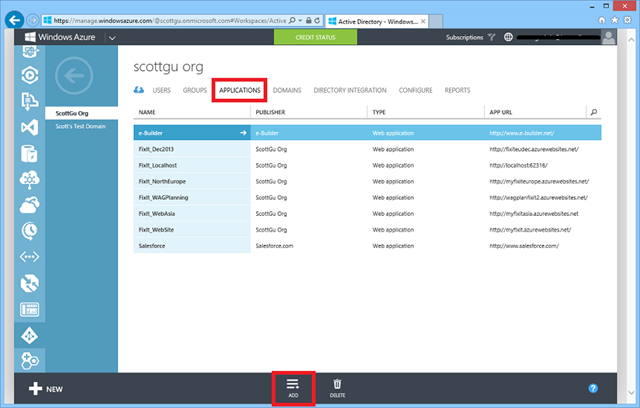Select the FixIt_WebAsia application row
Screen dimensions: 640x408
click(367, 213)
